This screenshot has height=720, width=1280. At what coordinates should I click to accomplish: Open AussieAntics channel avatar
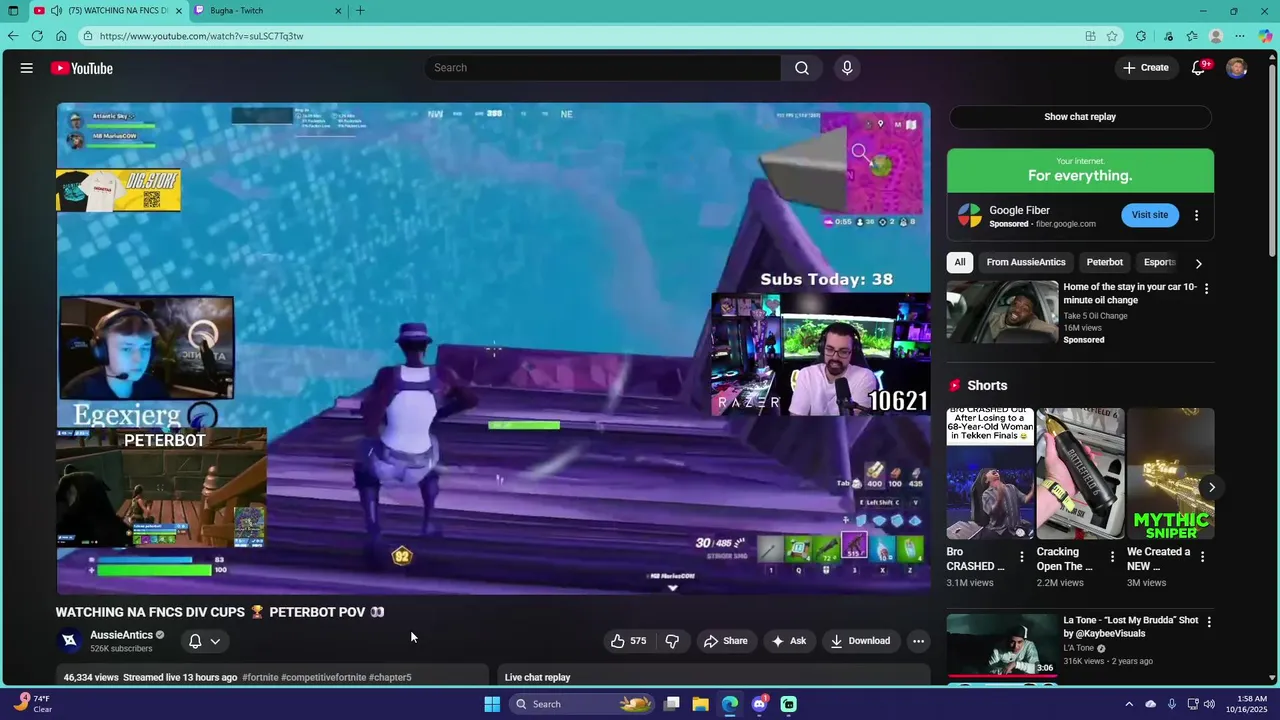pyautogui.click(x=69, y=641)
